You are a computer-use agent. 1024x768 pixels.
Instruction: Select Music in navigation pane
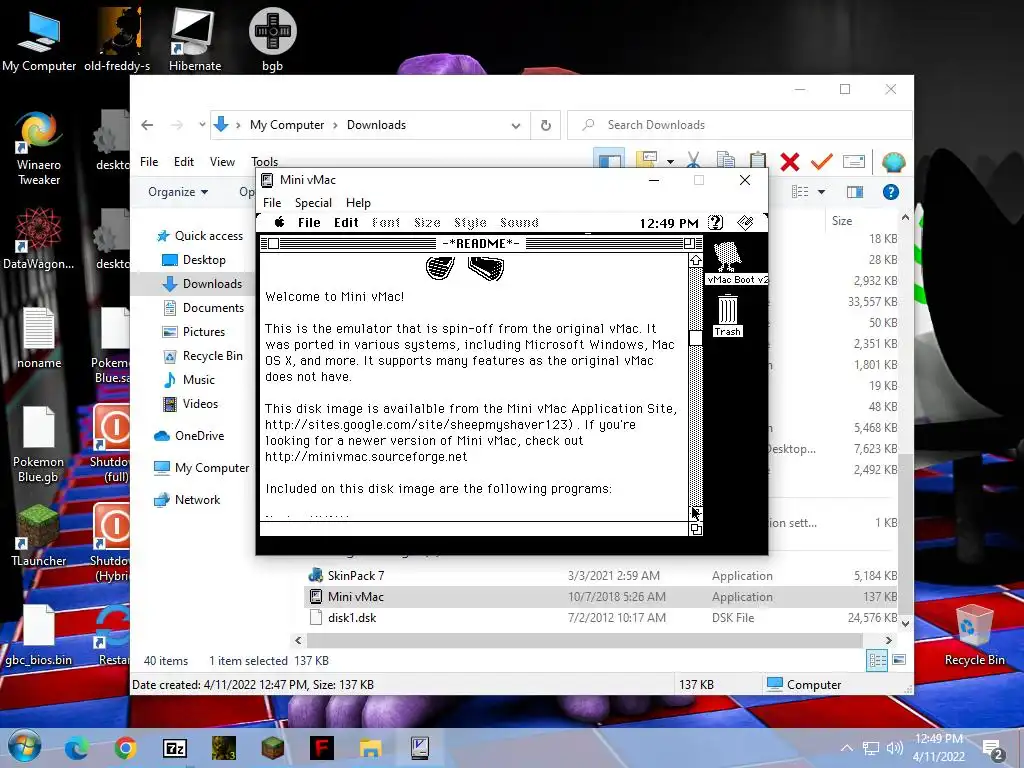point(189,379)
